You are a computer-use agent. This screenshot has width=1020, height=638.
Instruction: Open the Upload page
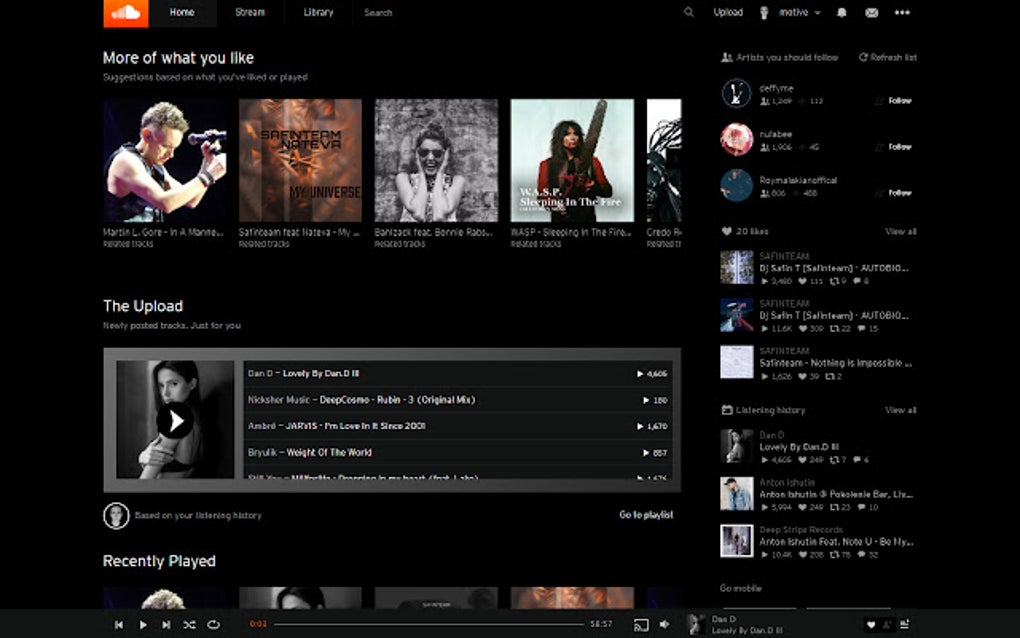tap(727, 12)
